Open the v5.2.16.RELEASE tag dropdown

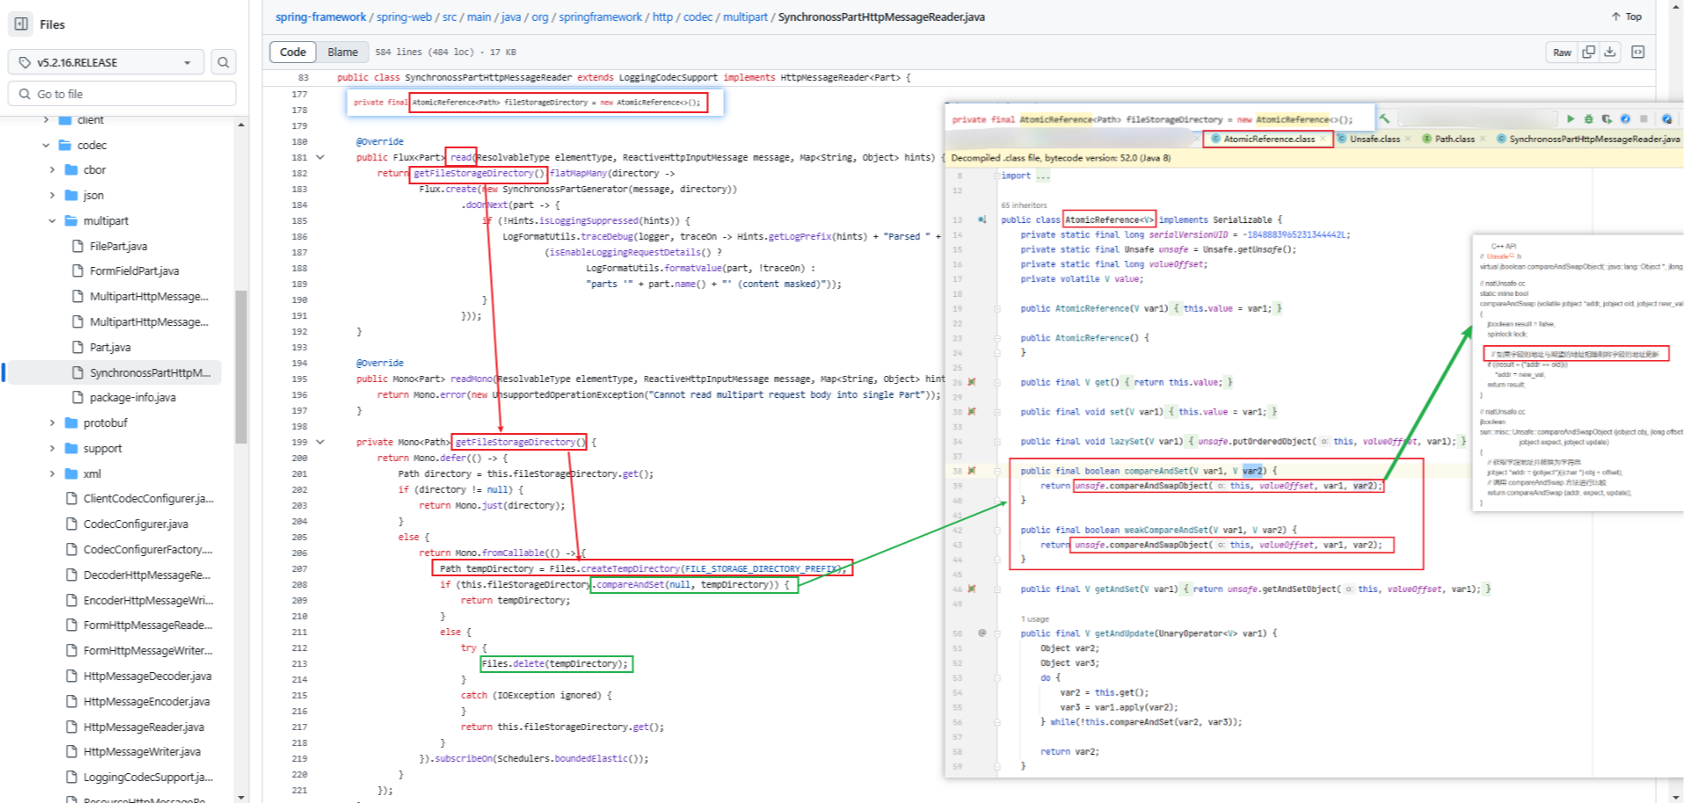(x=106, y=62)
